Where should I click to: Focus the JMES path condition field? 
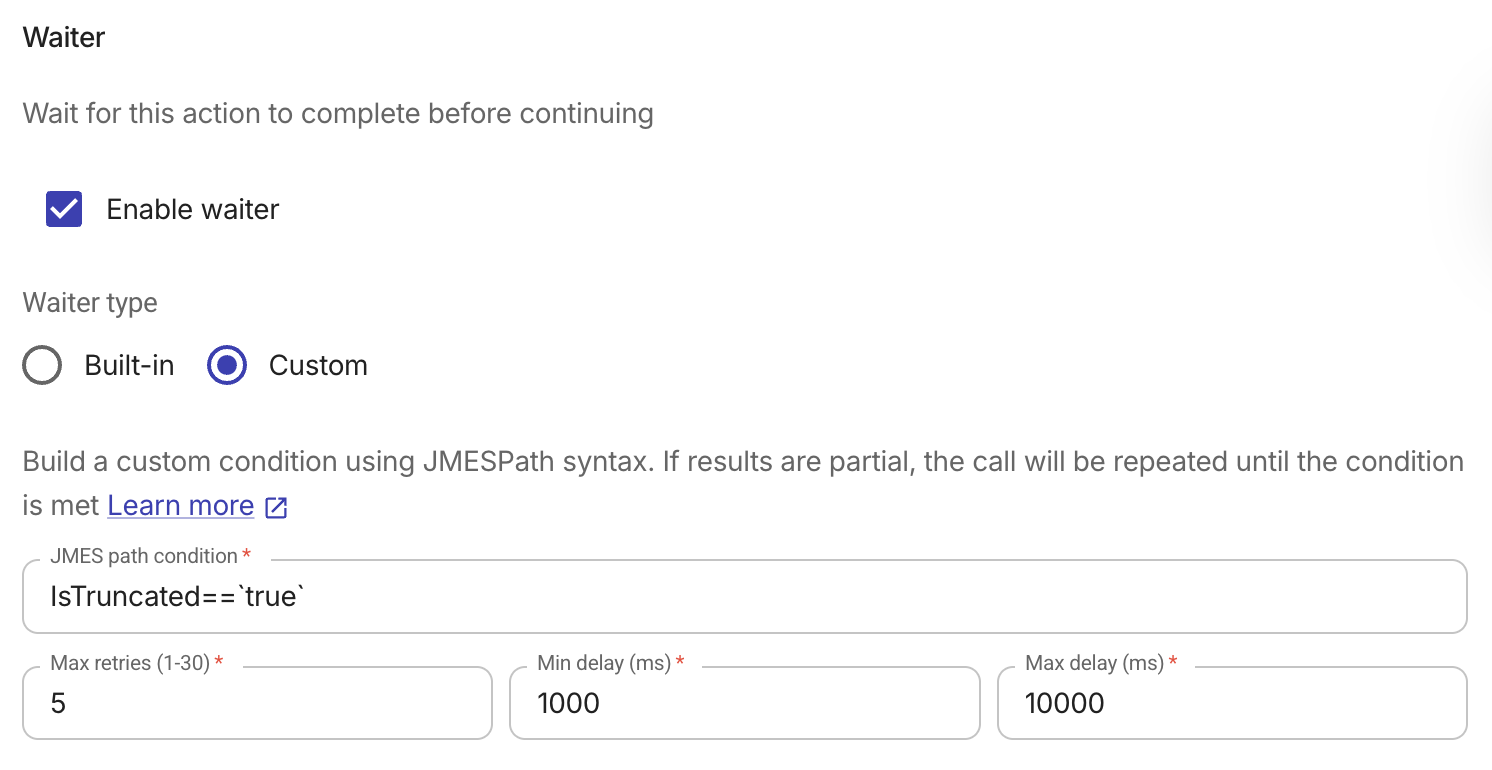744,596
